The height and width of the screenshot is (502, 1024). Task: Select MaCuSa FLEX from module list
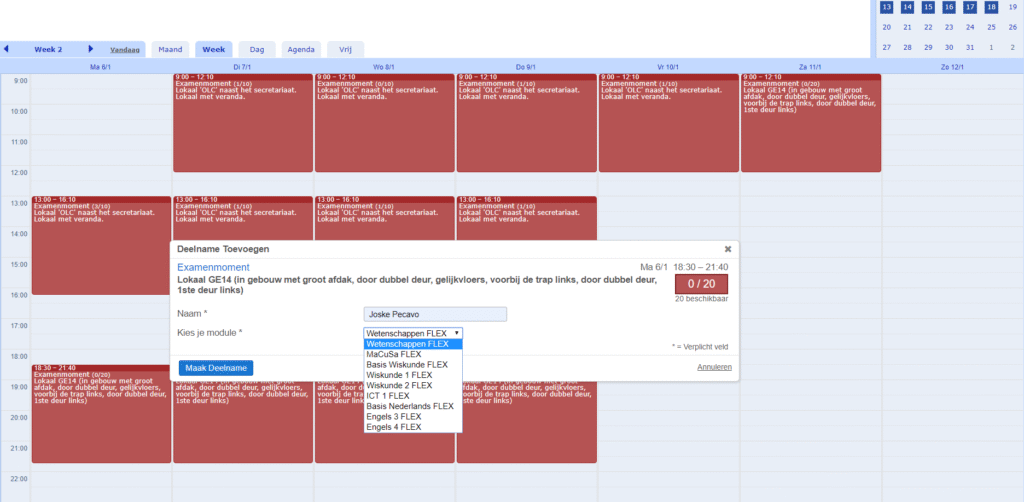pyautogui.click(x=393, y=354)
